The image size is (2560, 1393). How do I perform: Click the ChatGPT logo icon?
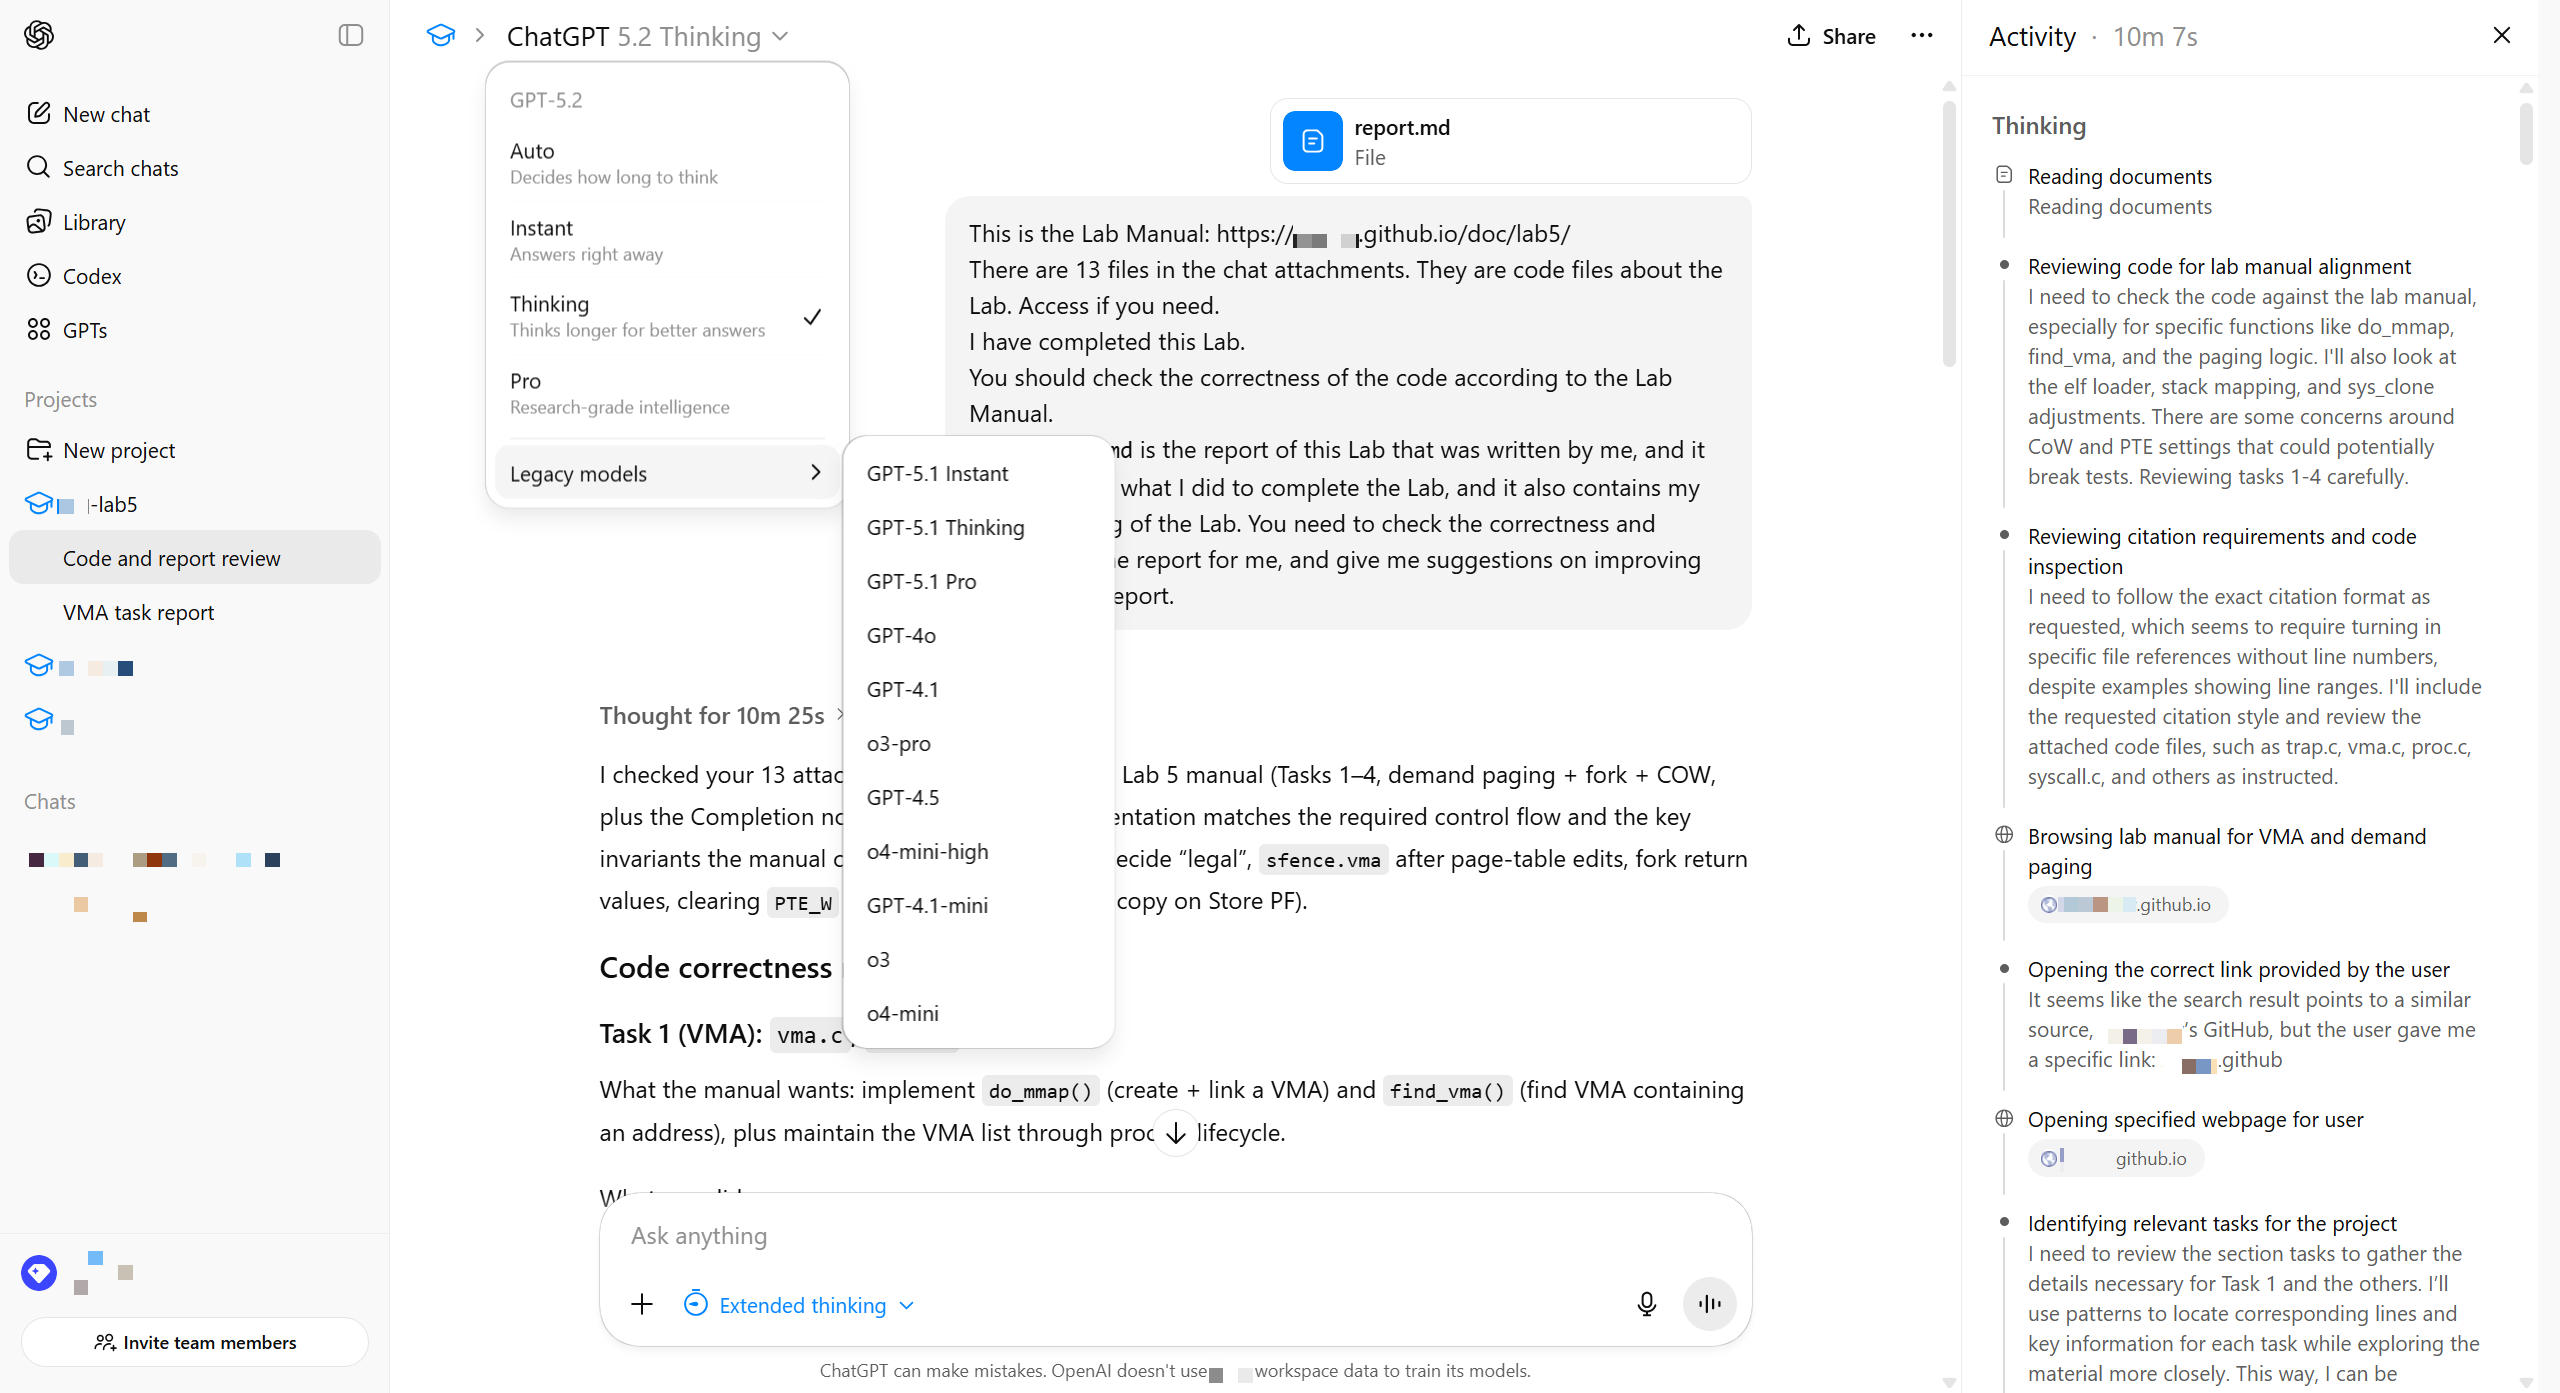point(39,35)
